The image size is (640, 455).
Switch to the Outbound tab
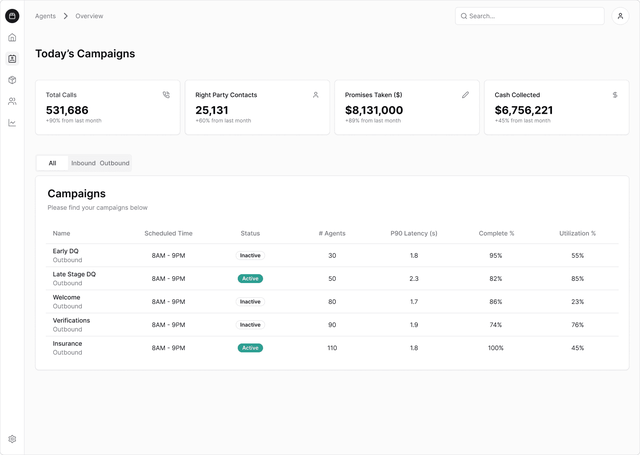pos(114,163)
